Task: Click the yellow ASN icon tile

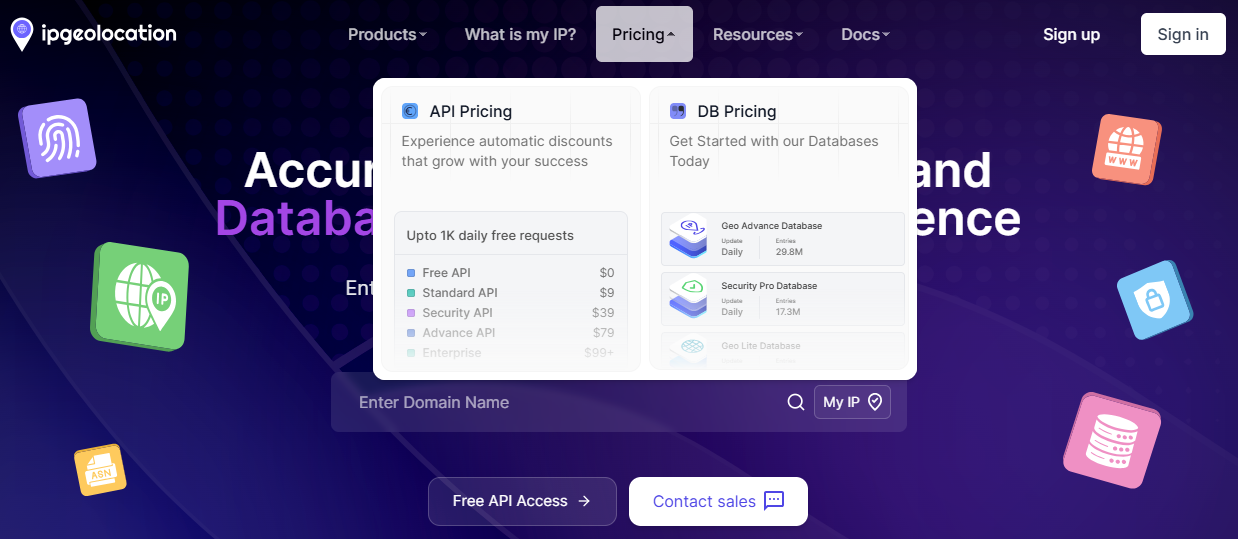Action: [100, 470]
